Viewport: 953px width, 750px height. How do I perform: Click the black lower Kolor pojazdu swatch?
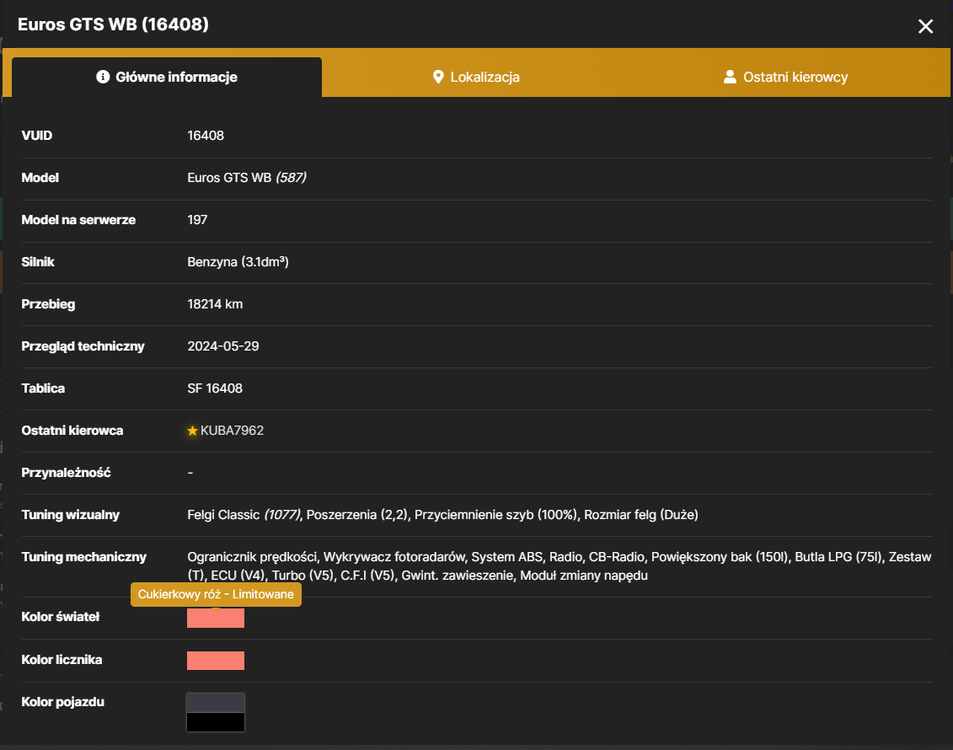point(215,722)
